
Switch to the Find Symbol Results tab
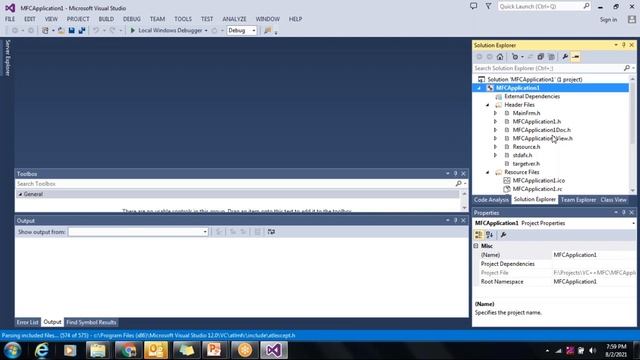pos(91,322)
